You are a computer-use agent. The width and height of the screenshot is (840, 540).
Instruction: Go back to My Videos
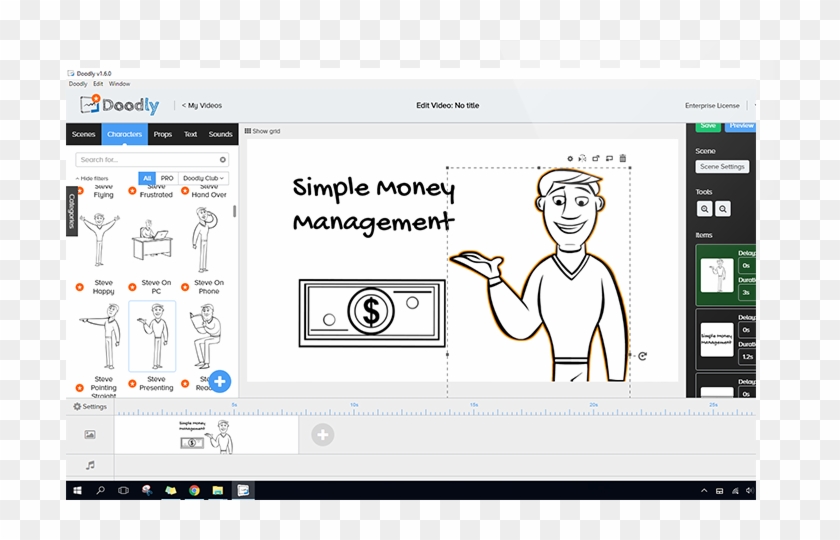point(201,106)
